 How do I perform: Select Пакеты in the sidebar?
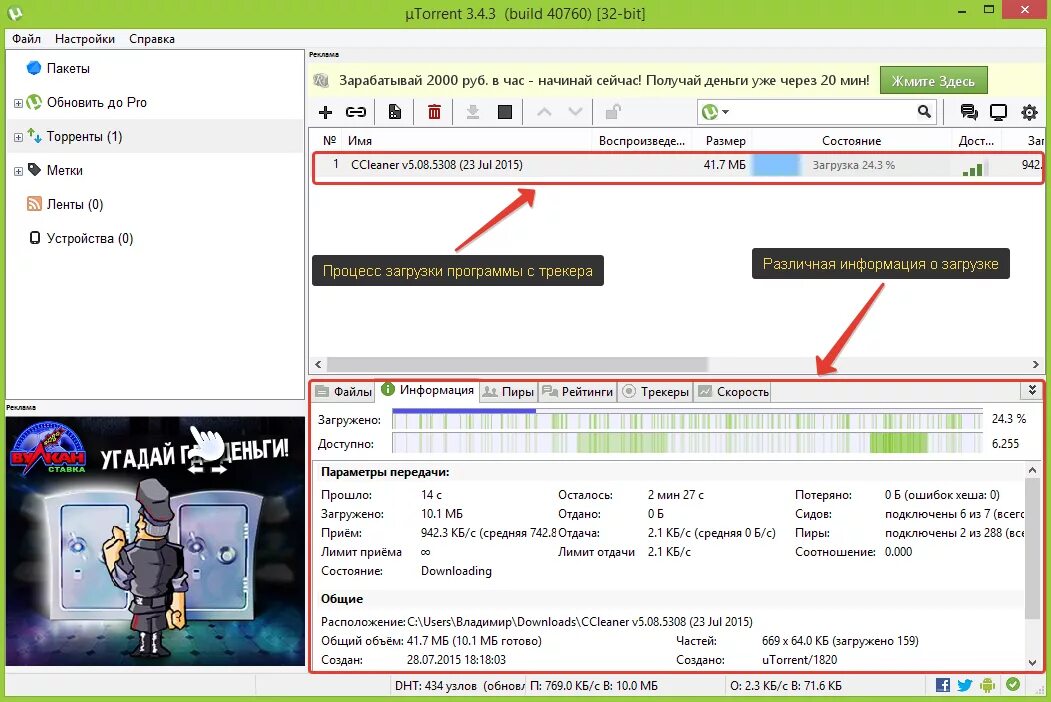point(68,68)
